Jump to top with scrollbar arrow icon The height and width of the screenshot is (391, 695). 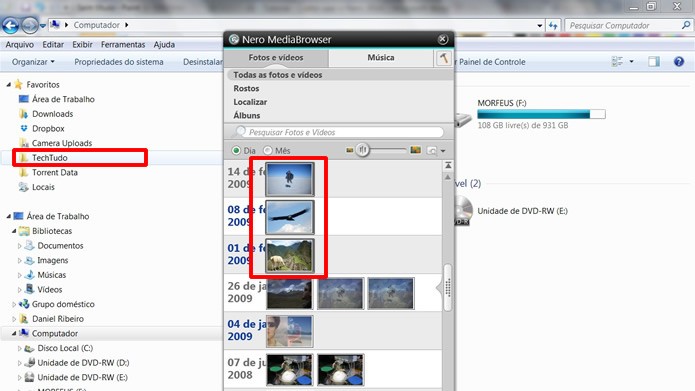(448, 165)
